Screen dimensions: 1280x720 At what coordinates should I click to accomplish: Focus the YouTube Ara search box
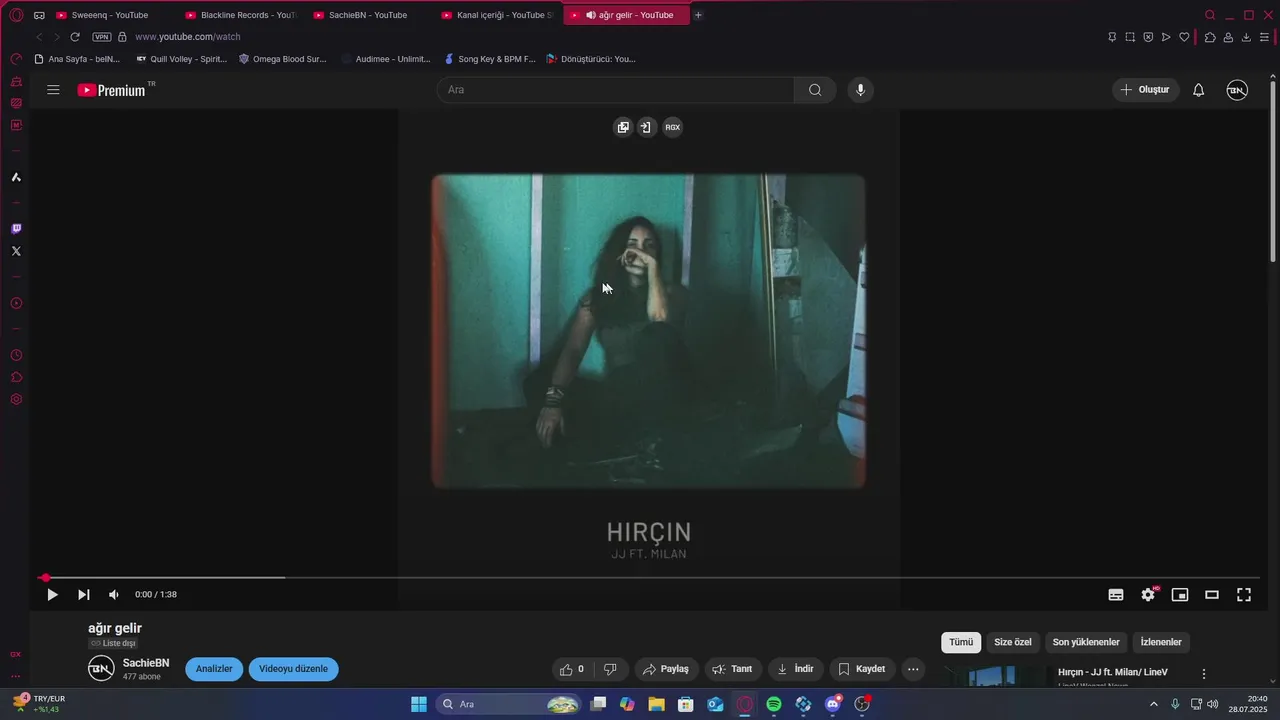pyautogui.click(x=615, y=90)
